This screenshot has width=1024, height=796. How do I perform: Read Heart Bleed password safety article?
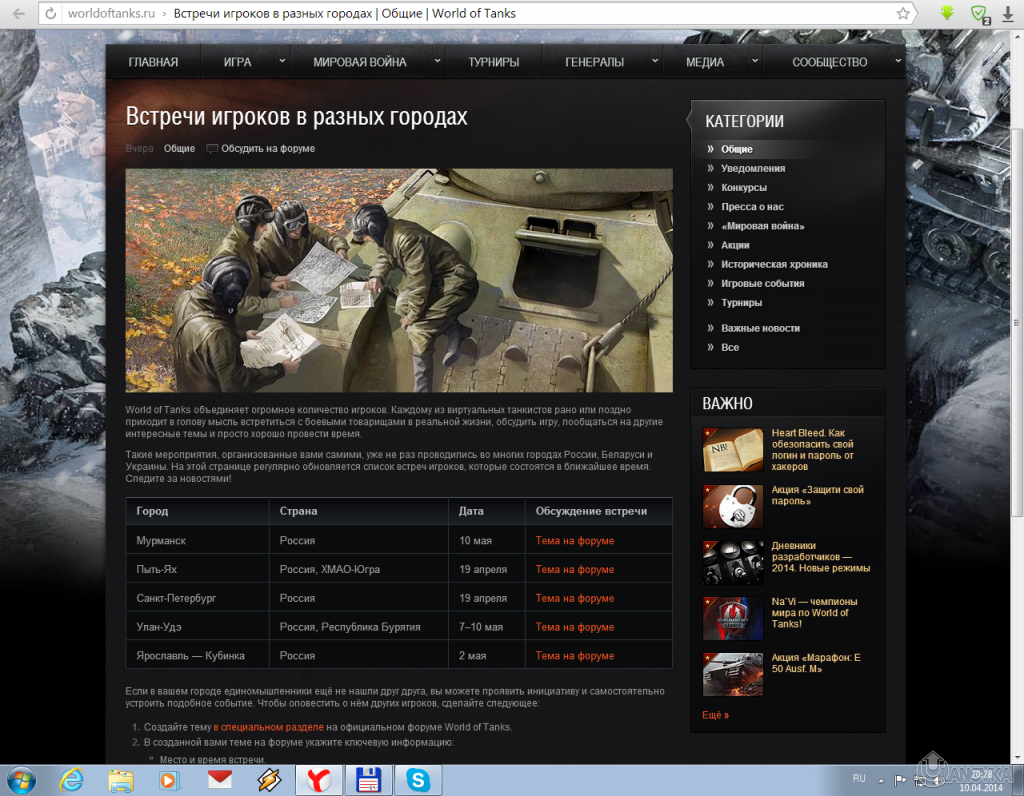[812, 450]
